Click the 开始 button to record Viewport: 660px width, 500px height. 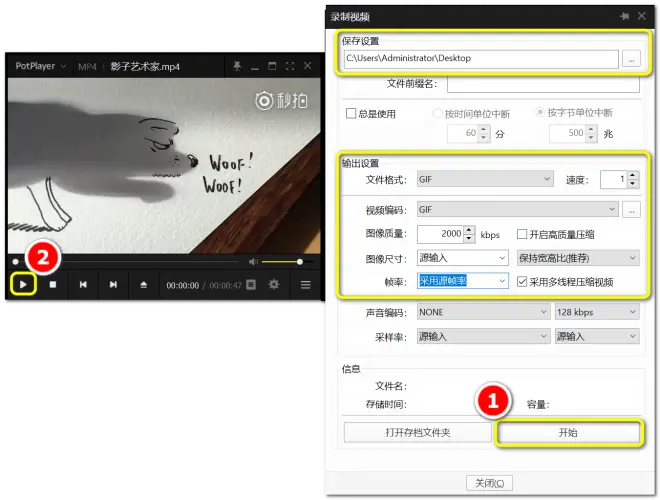click(x=568, y=433)
